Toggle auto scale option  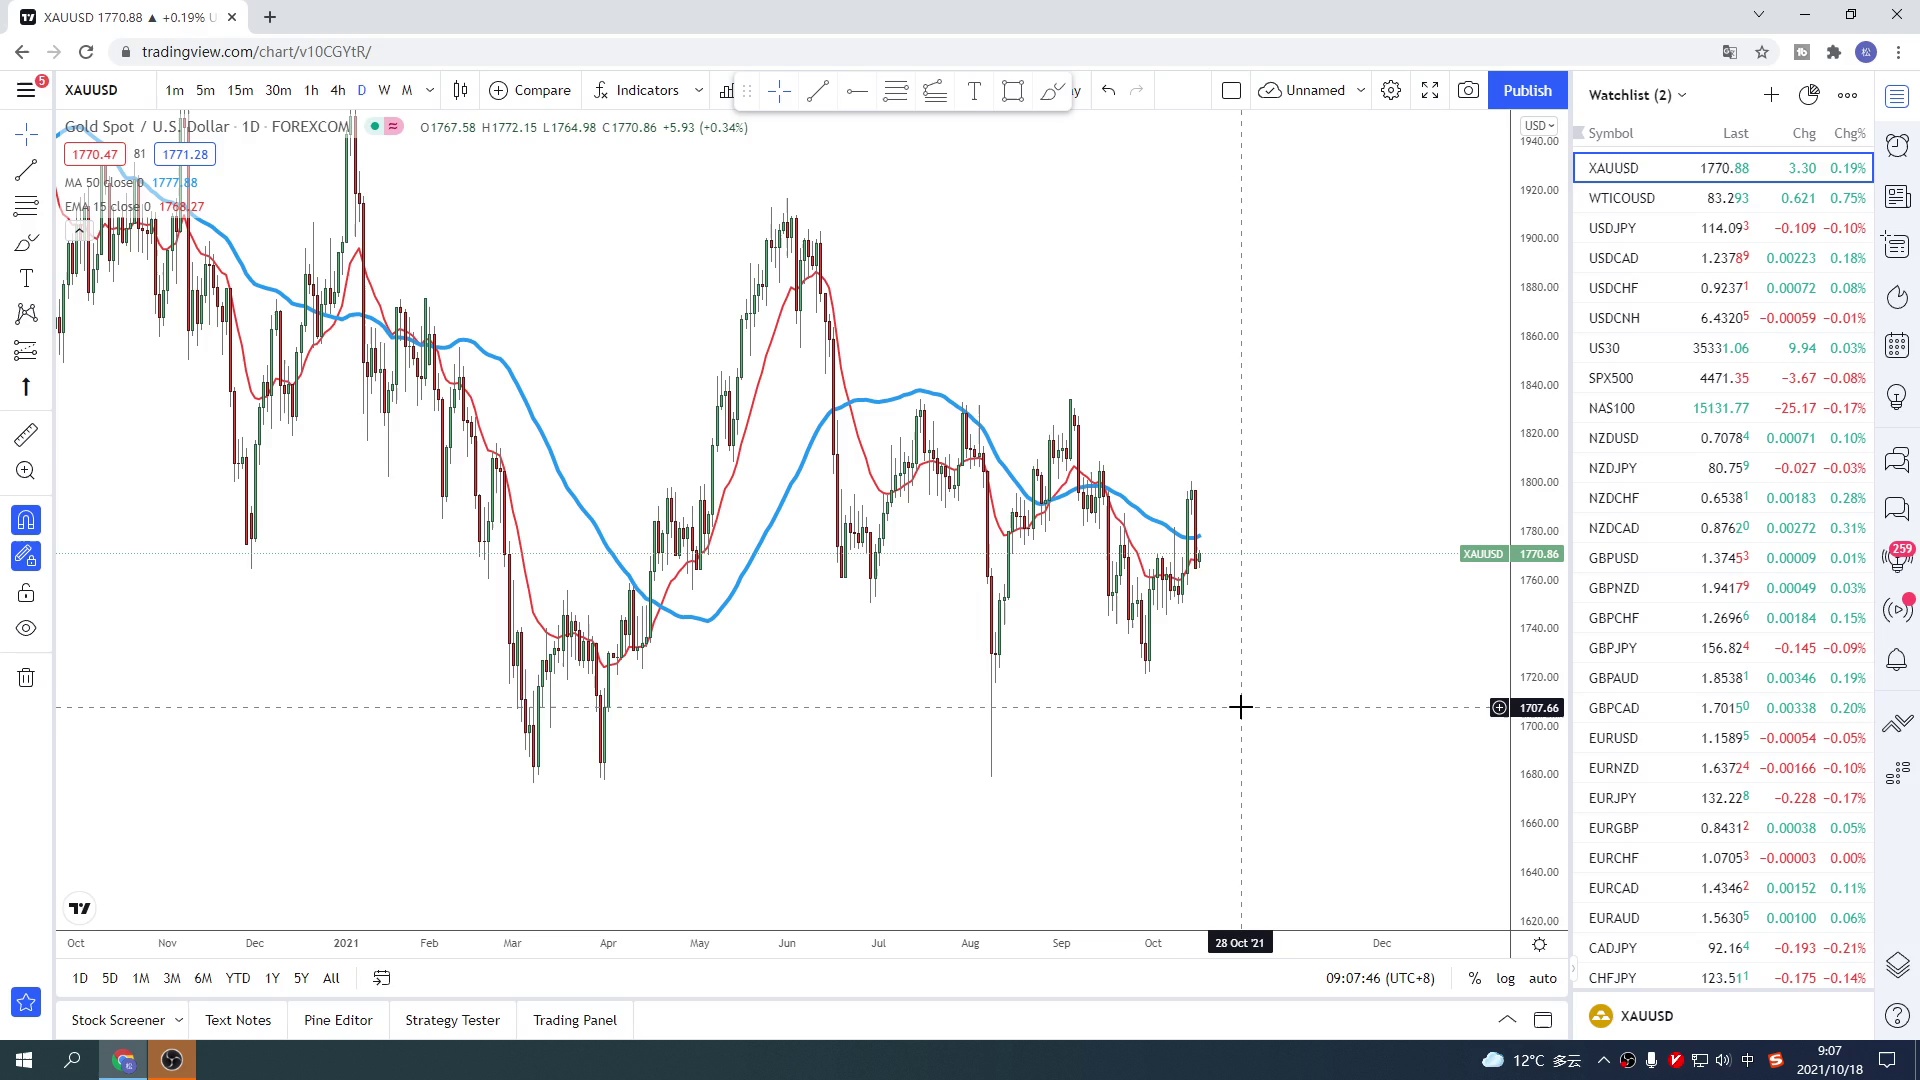[x=1542, y=978]
